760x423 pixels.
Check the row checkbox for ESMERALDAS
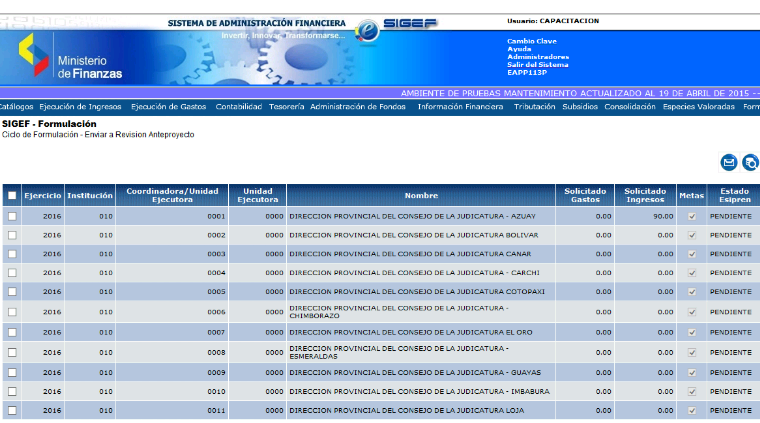pos(12,352)
